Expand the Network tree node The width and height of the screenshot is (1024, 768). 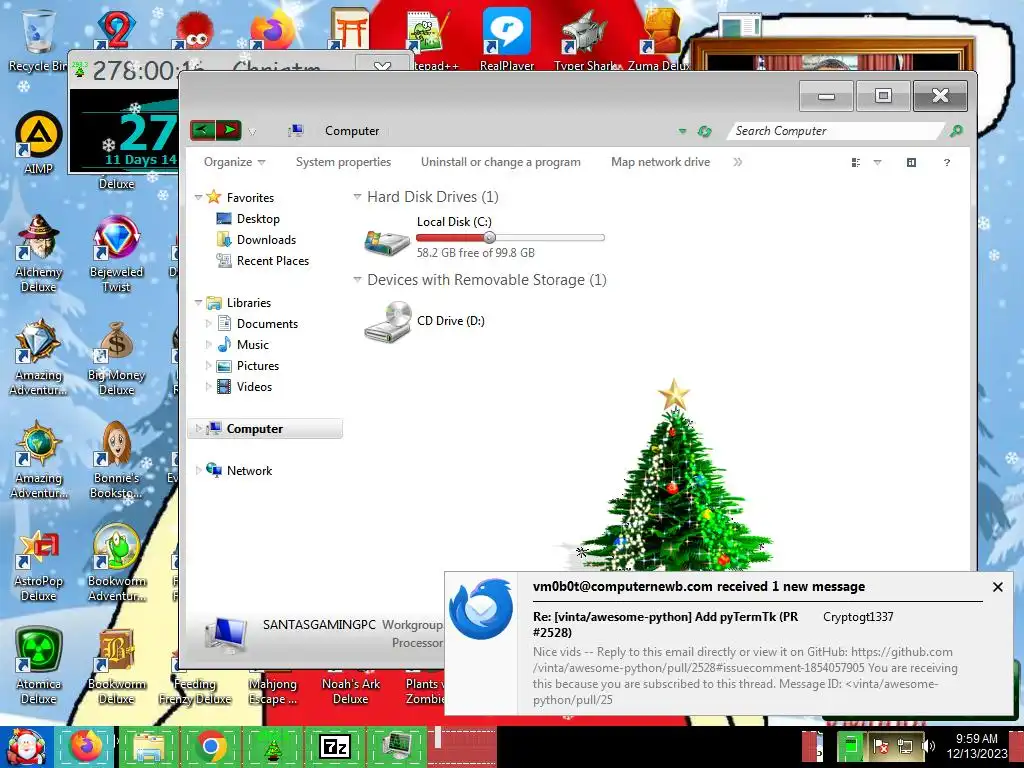198,470
